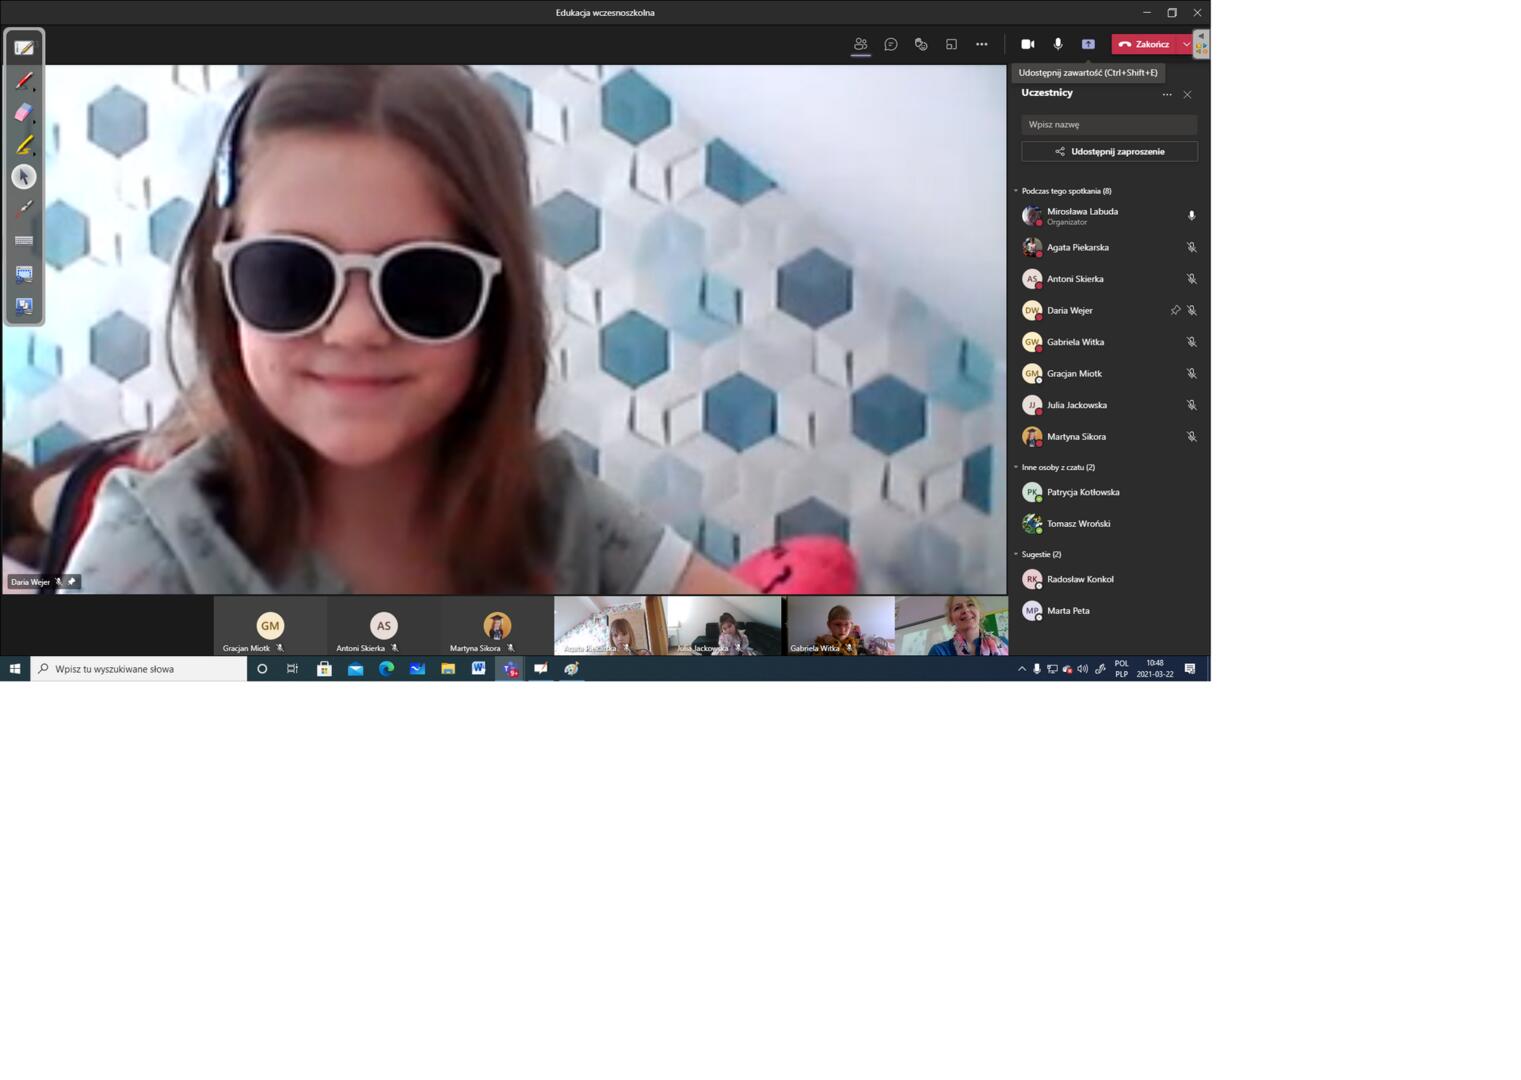The width and height of the screenshot is (1521, 1080).
Task: Select the pink eraser tool
Action: pos(24,113)
